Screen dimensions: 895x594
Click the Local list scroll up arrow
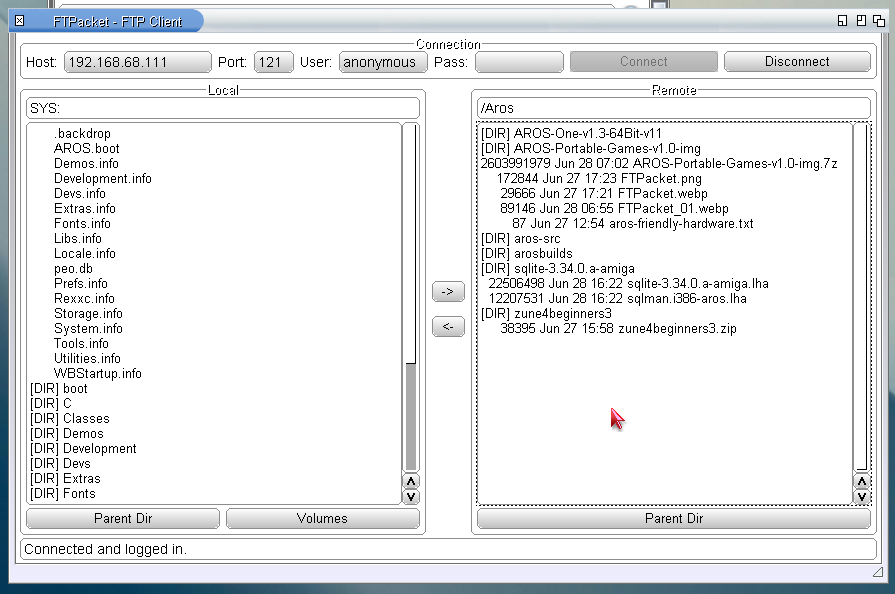click(410, 482)
